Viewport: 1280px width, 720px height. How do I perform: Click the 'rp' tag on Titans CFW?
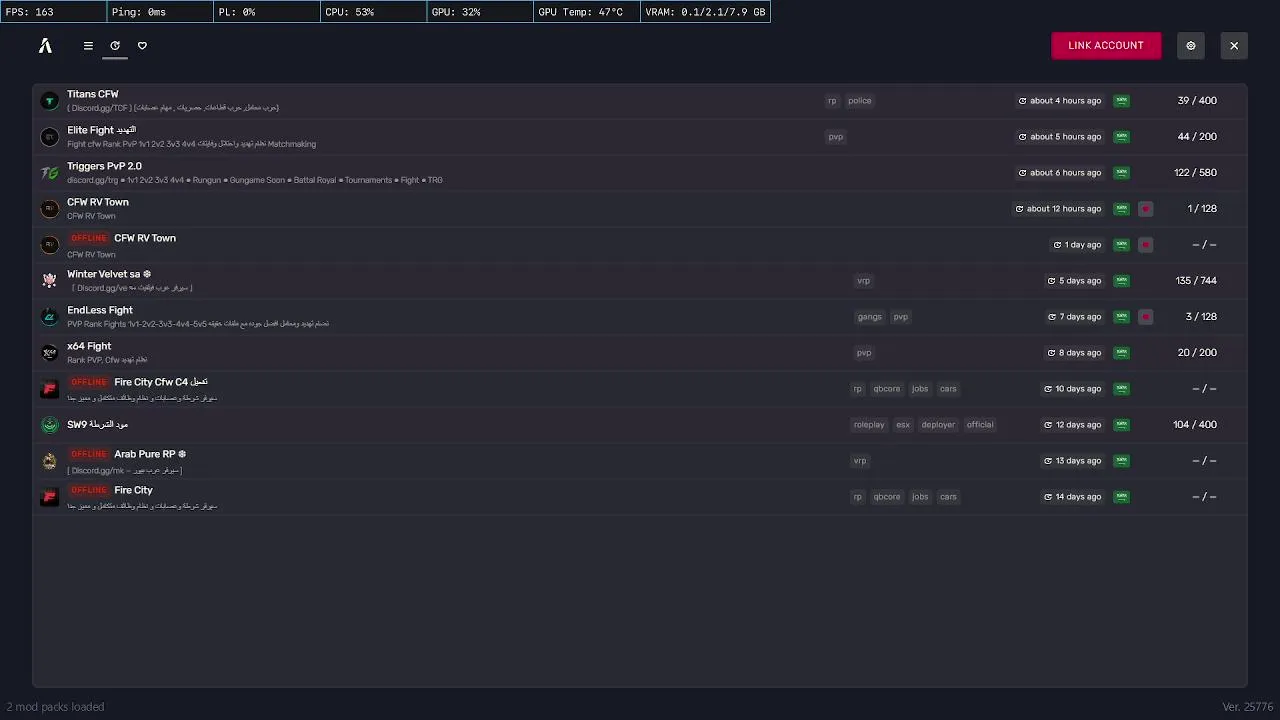832,101
